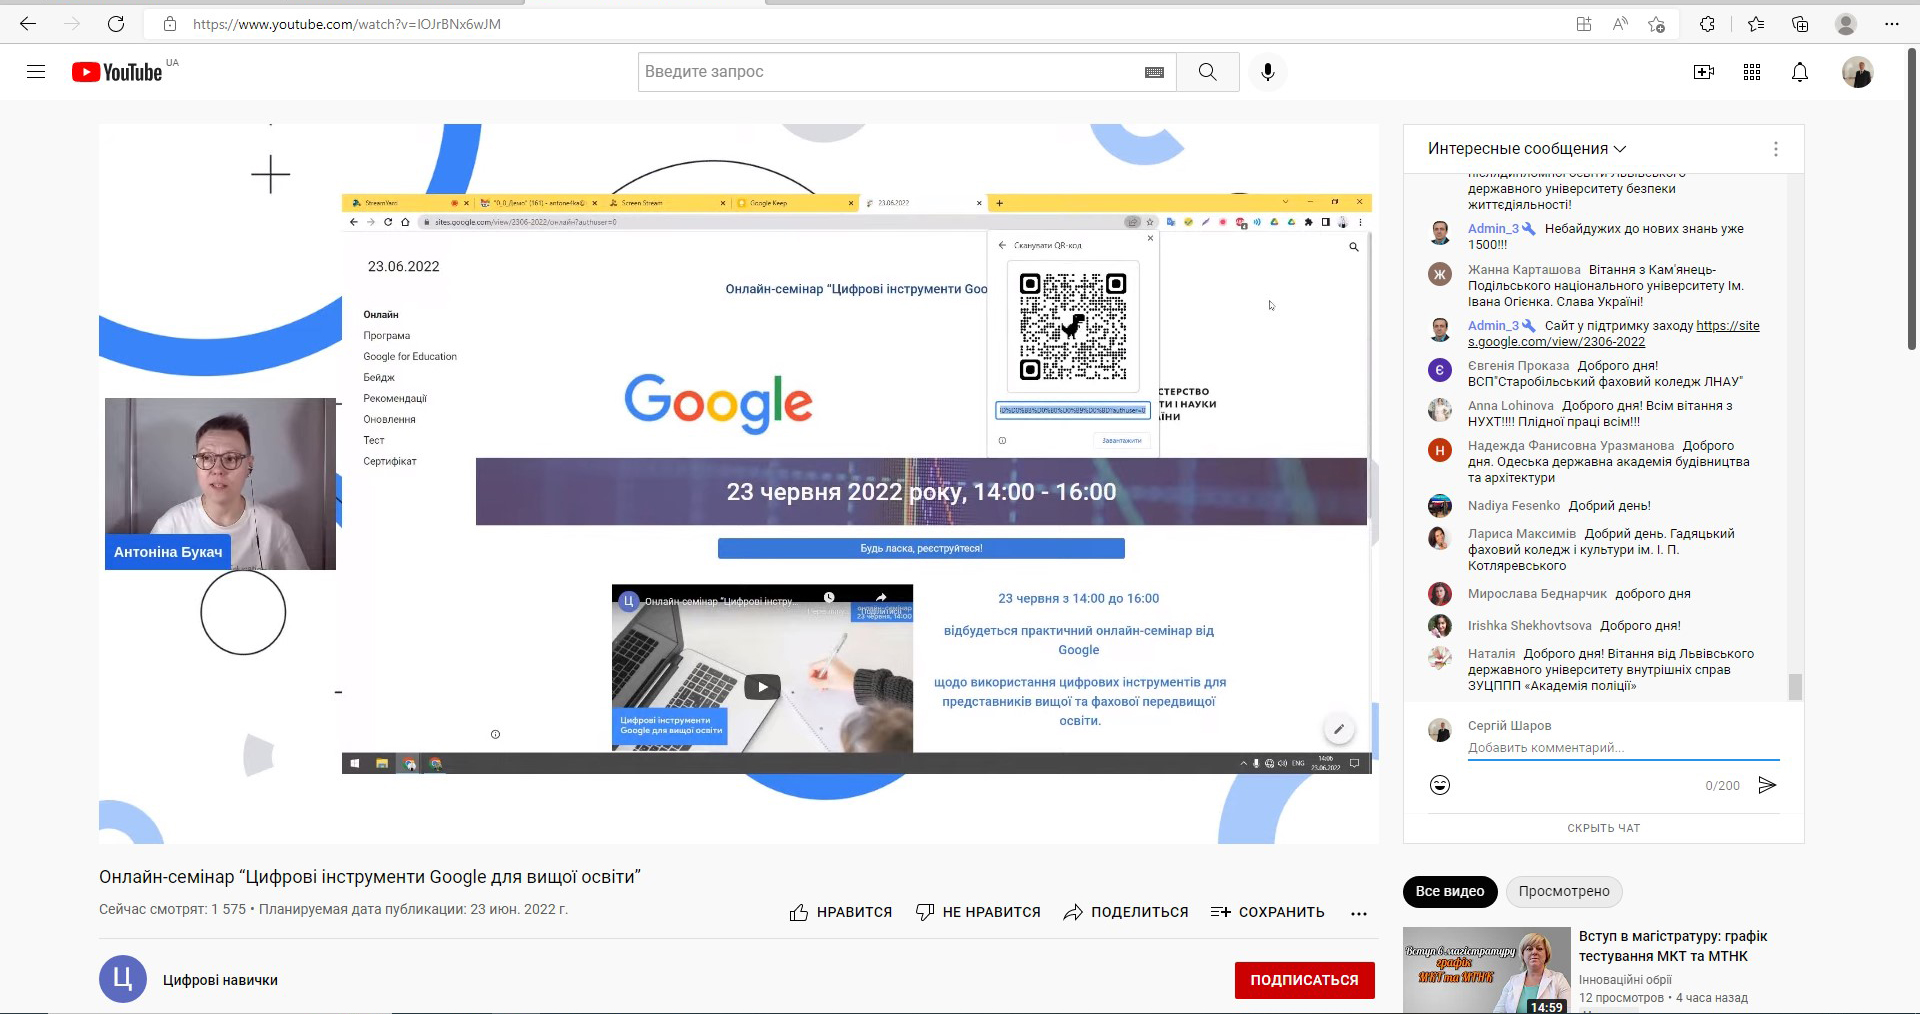Open the YouTube apps grid
This screenshot has width=1920, height=1014.
click(x=1752, y=72)
